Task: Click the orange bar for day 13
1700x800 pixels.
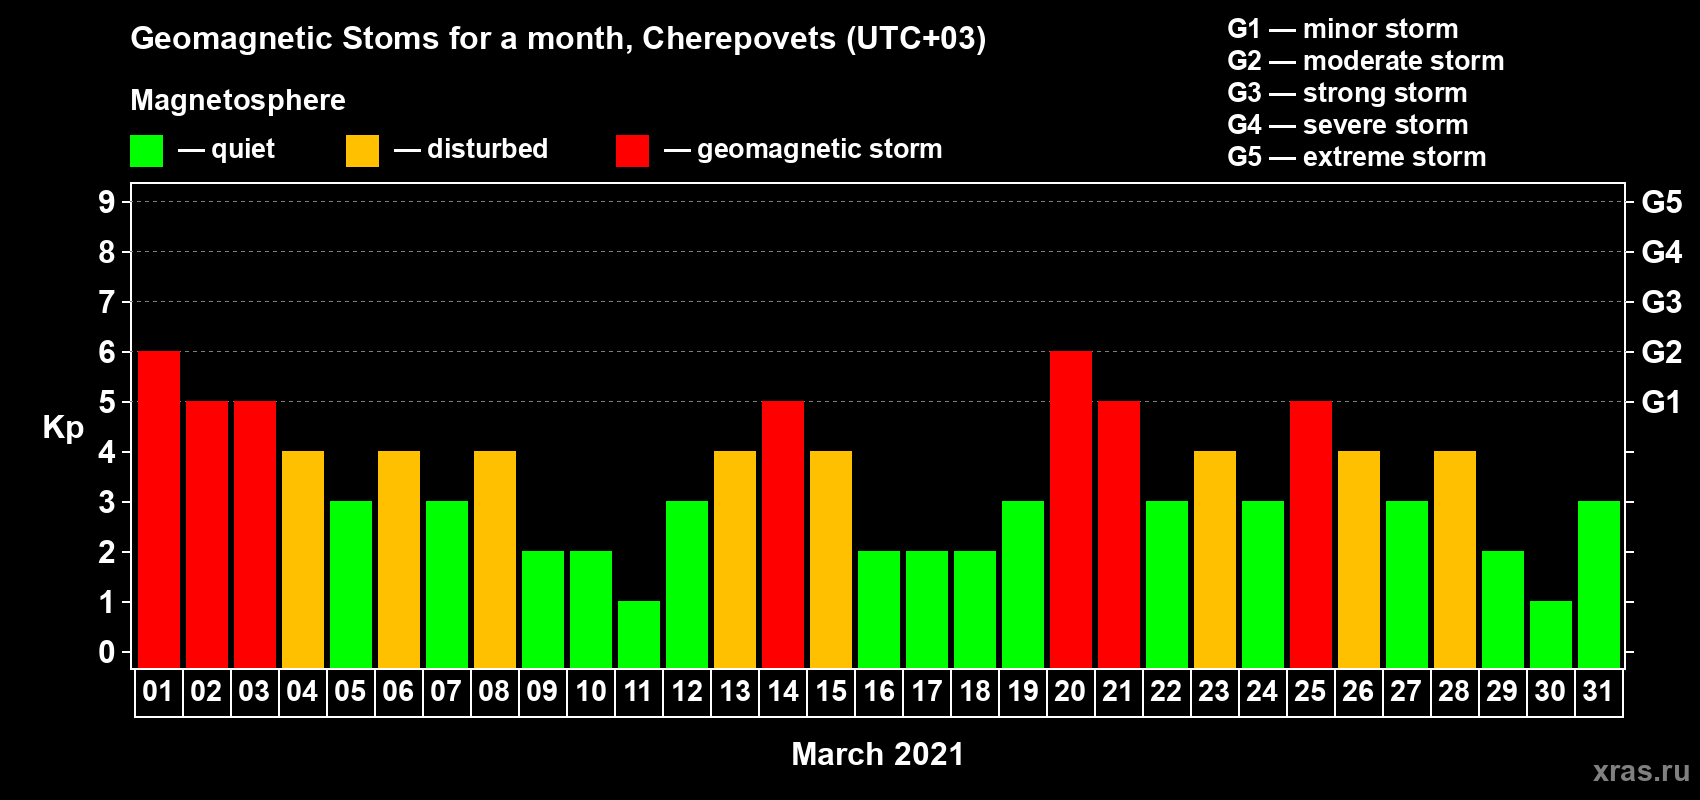Action: click(735, 560)
